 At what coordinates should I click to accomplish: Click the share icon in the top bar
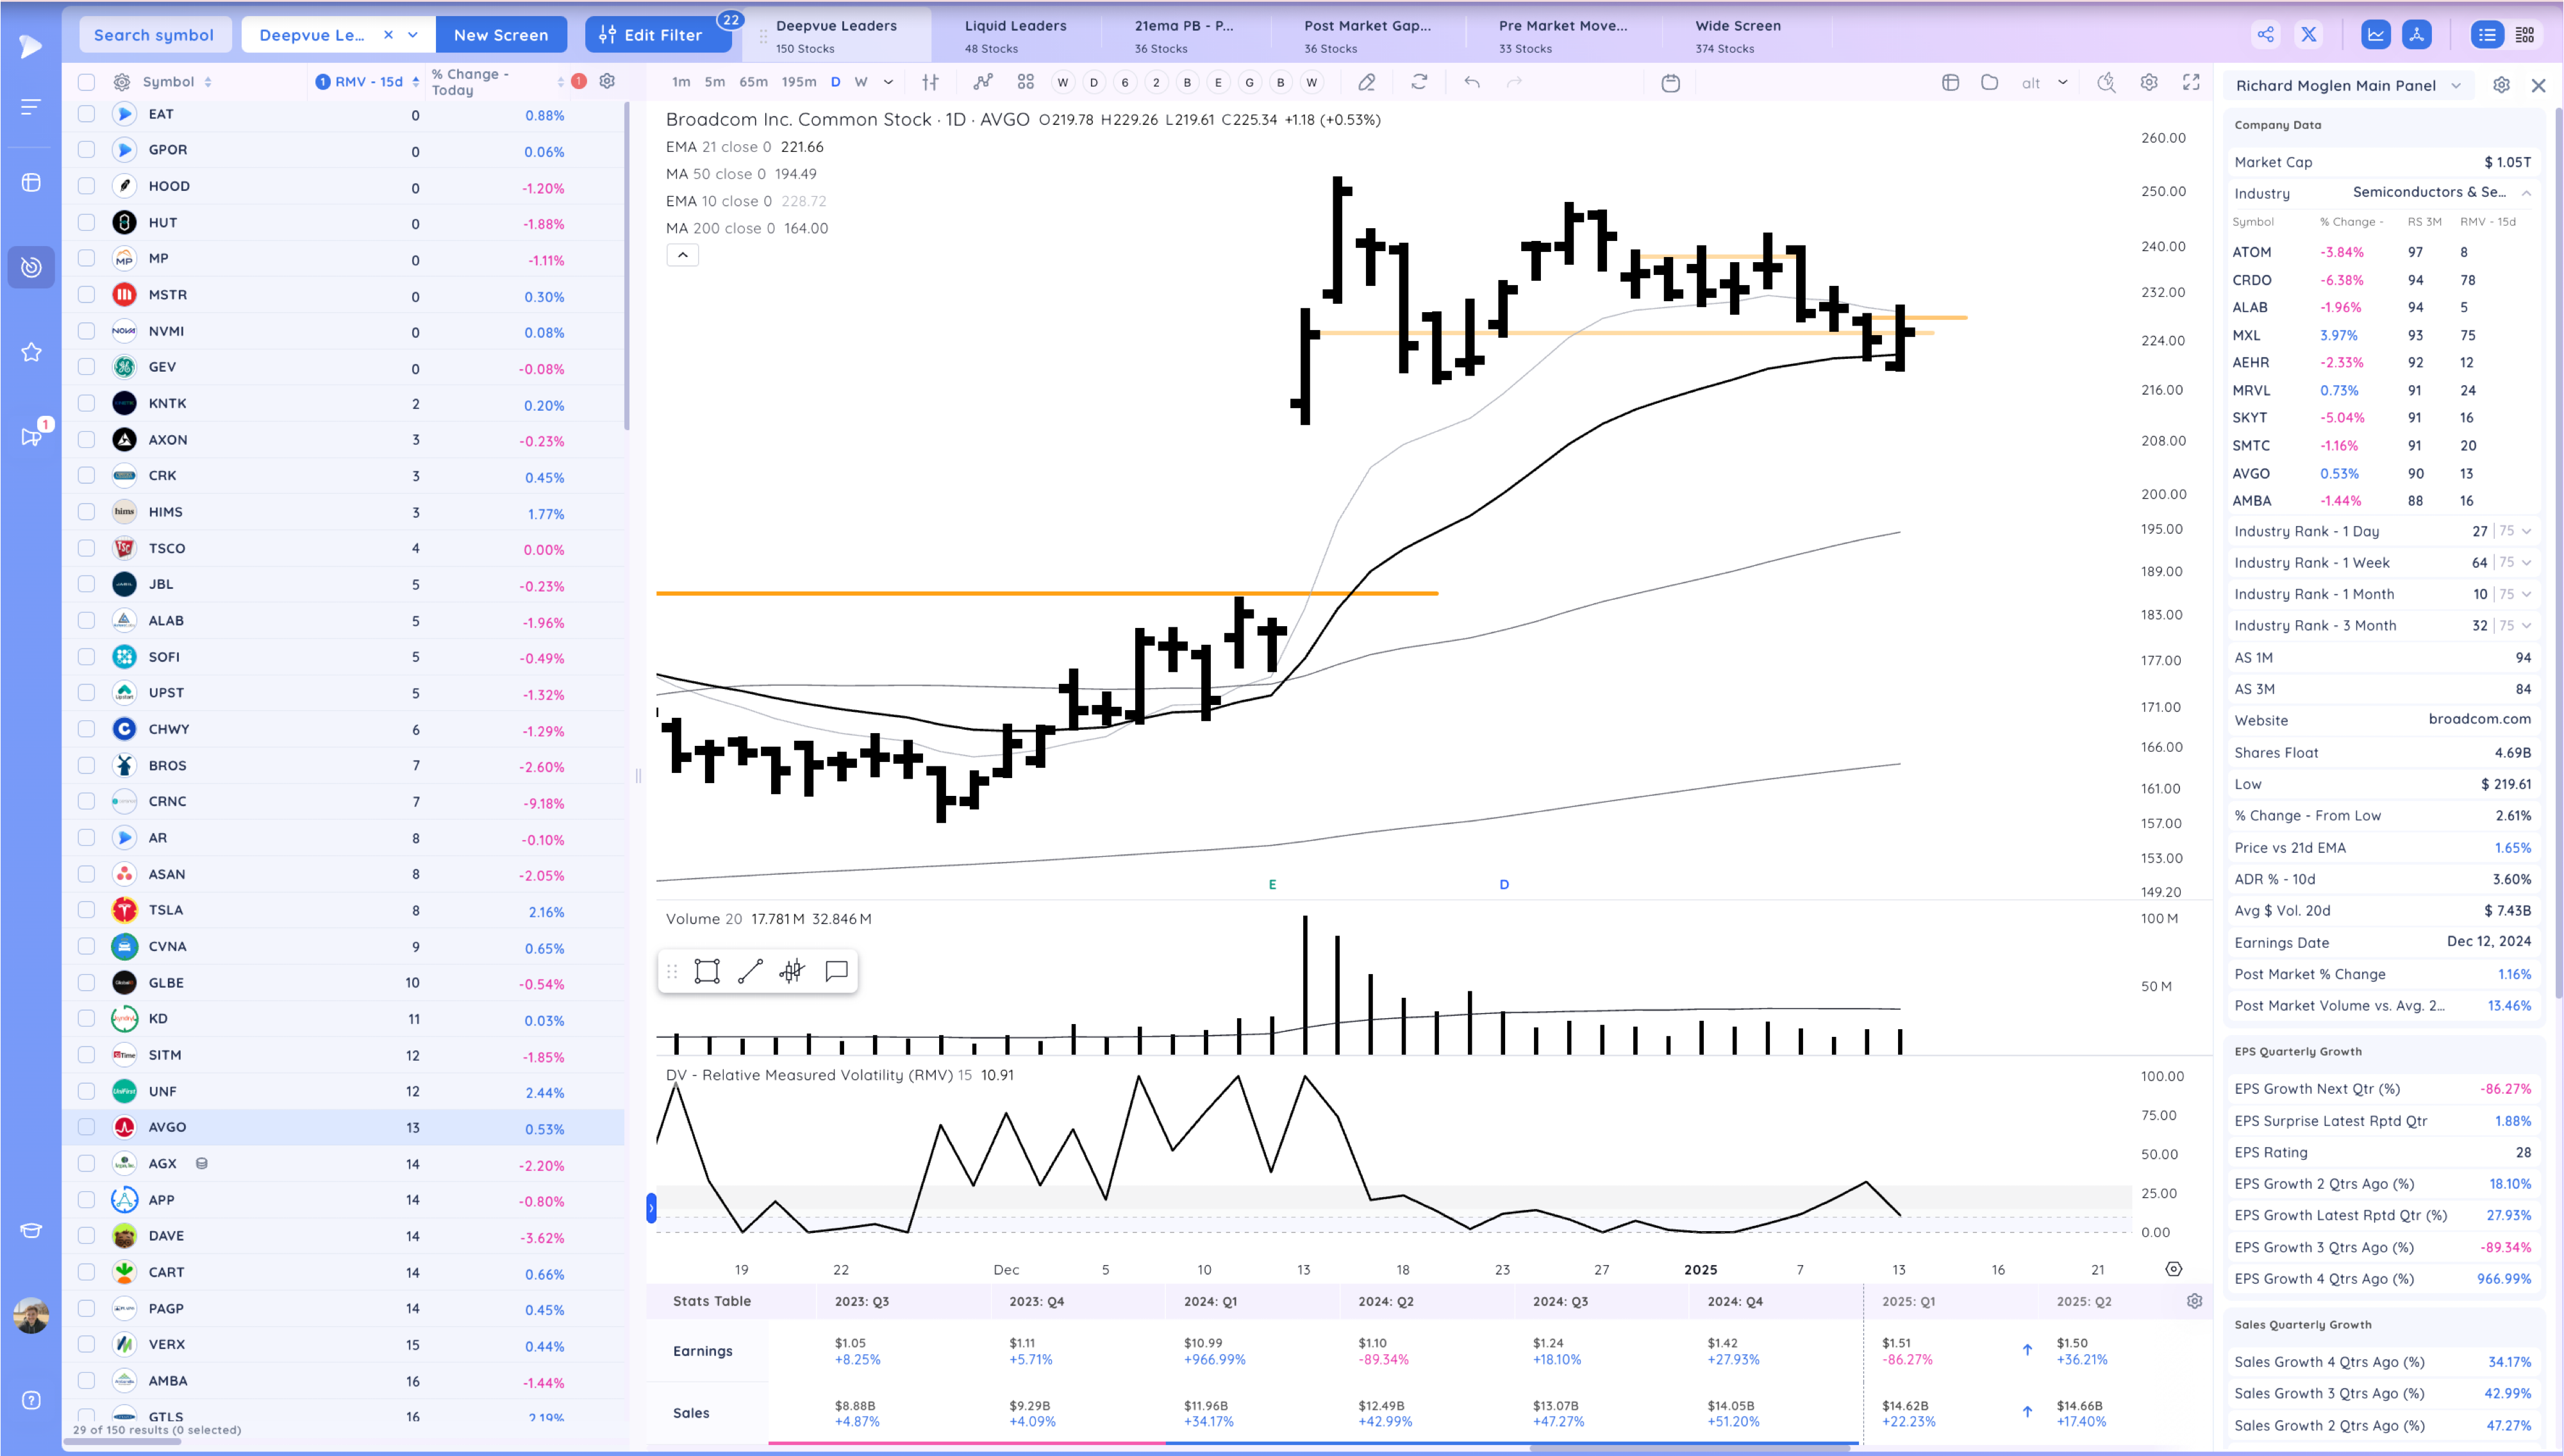click(2265, 34)
